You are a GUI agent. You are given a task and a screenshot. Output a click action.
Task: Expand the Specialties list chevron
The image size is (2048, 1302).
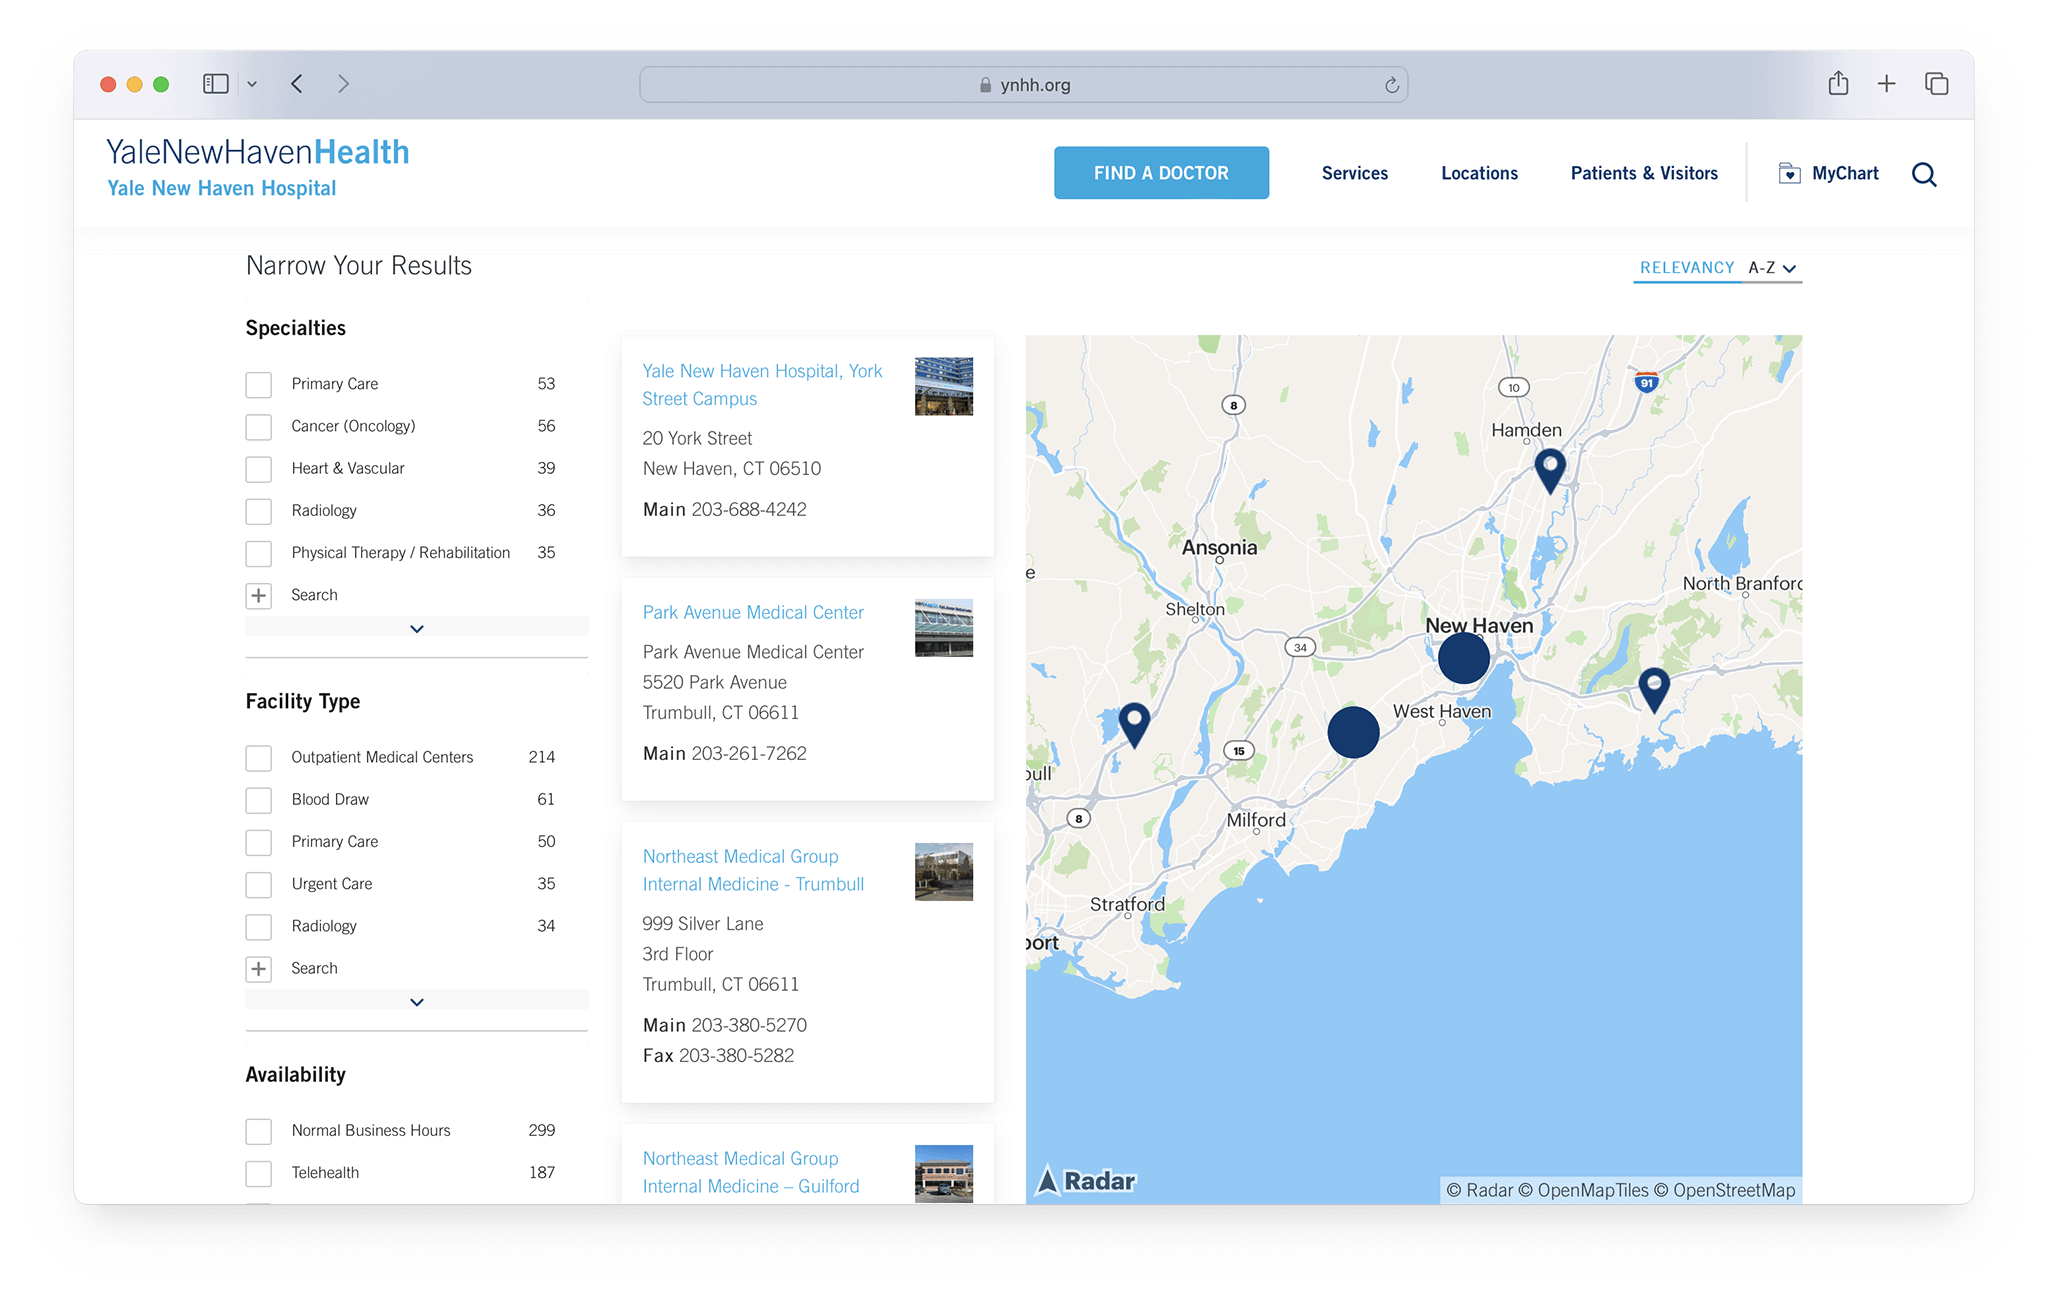[417, 628]
